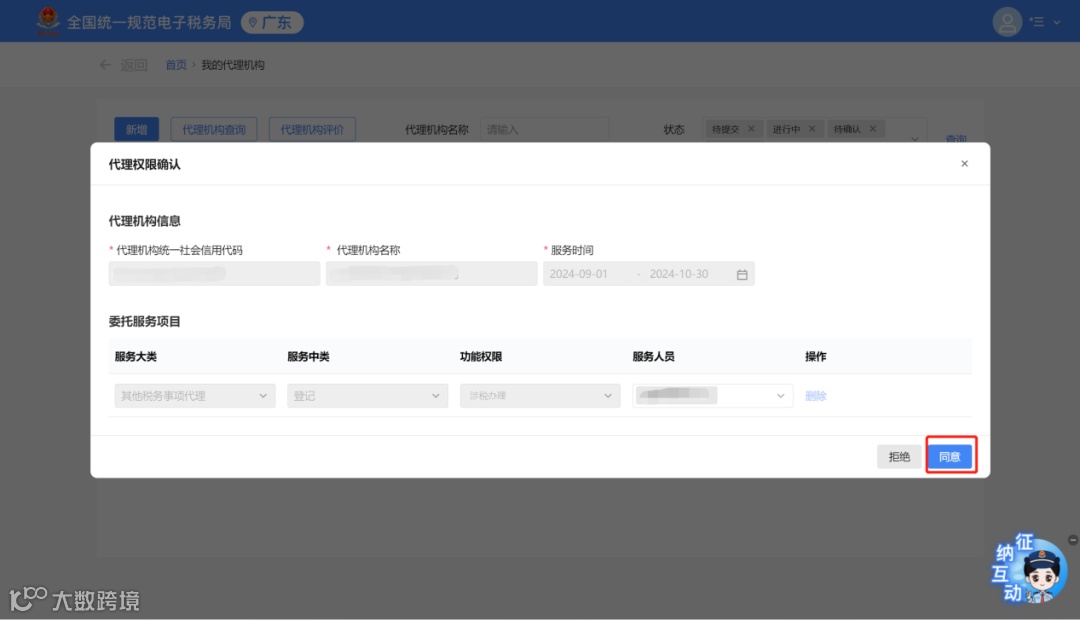
Task: Click the 同意 button to agree
Action: (950, 455)
